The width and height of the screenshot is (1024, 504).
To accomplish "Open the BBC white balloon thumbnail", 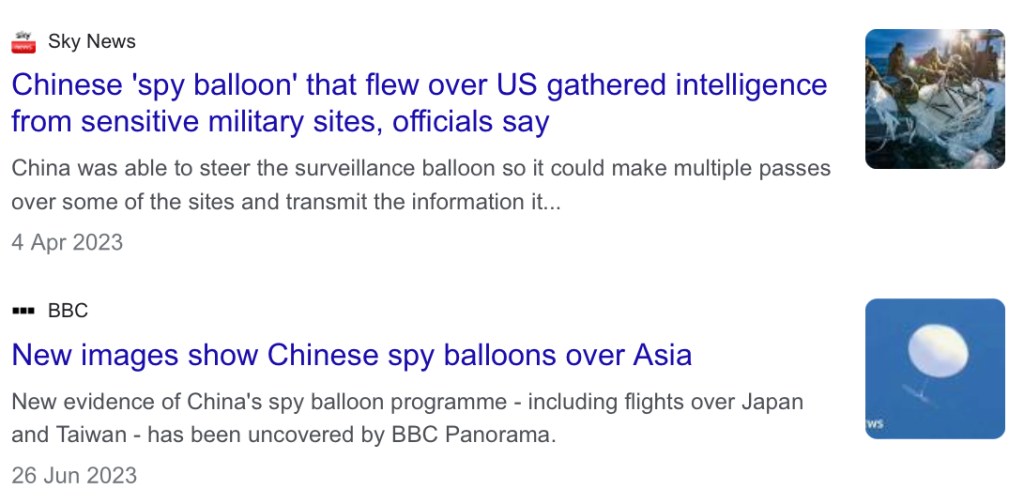I will click(x=934, y=368).
